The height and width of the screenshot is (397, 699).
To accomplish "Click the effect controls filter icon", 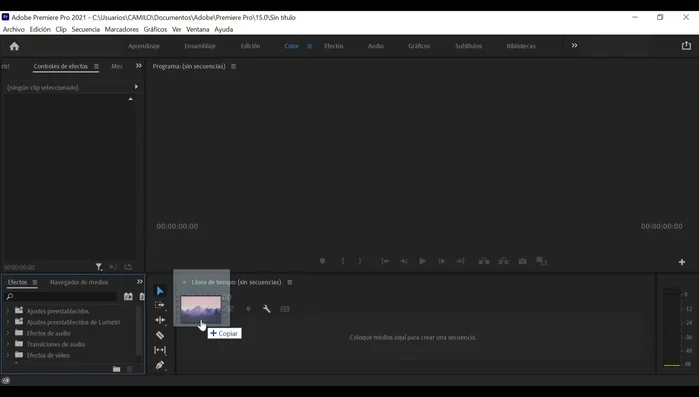I will (99, 267).
